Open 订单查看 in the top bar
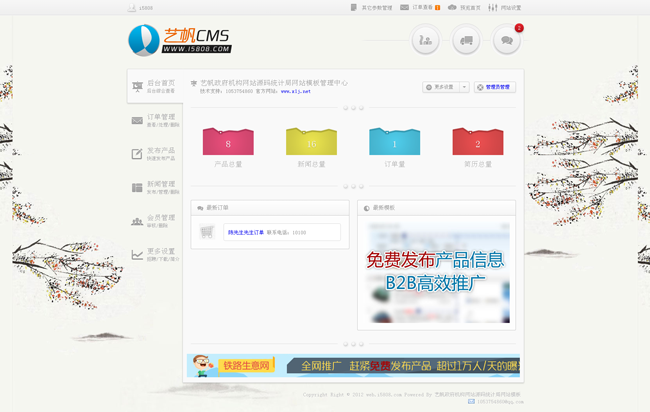The height and width of the screenshot is (412, 650). tap(420, 7)
